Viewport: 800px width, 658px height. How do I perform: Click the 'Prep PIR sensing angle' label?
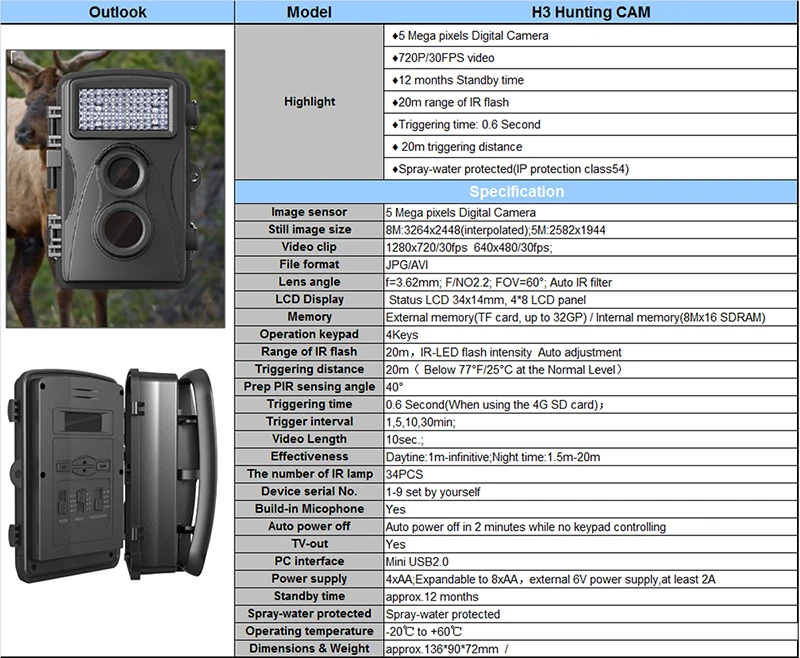(x=309, y=387)
